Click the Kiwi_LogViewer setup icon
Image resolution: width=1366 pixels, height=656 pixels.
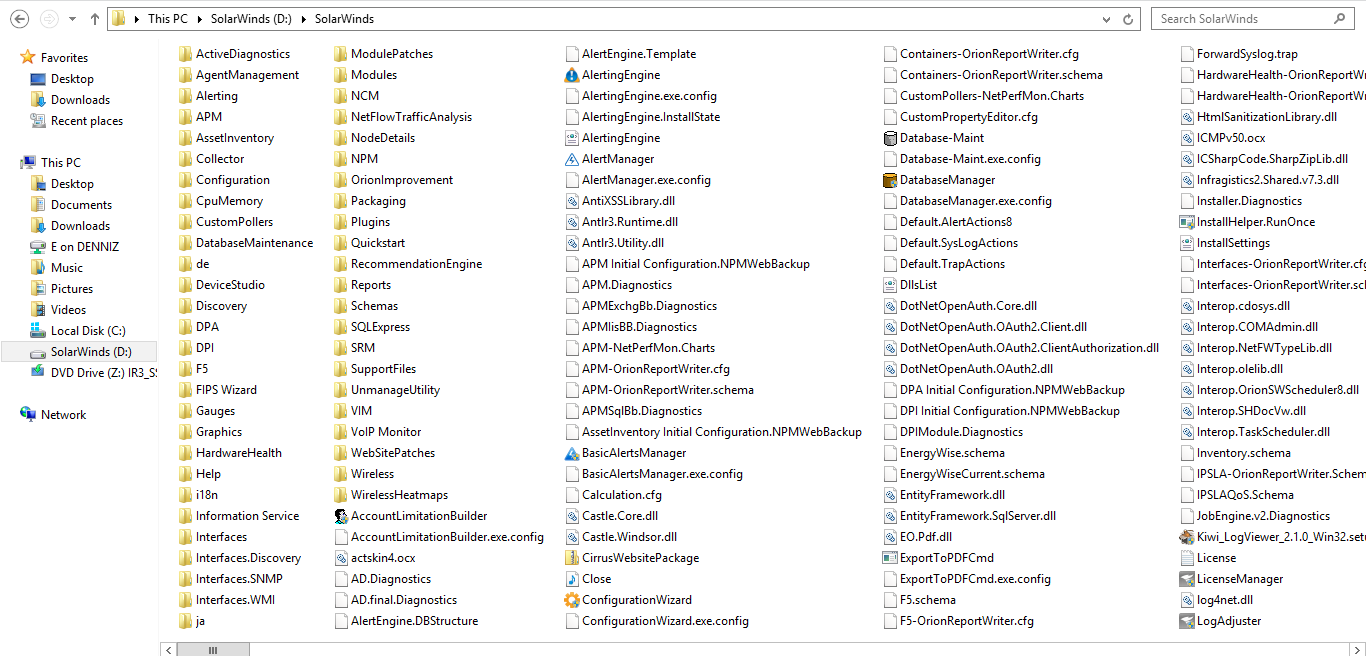[1187, 537]
